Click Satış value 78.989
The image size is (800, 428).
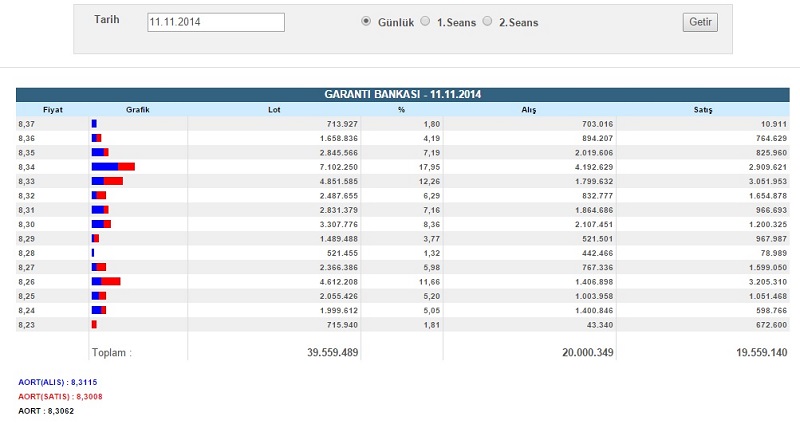tap(773, 253)
